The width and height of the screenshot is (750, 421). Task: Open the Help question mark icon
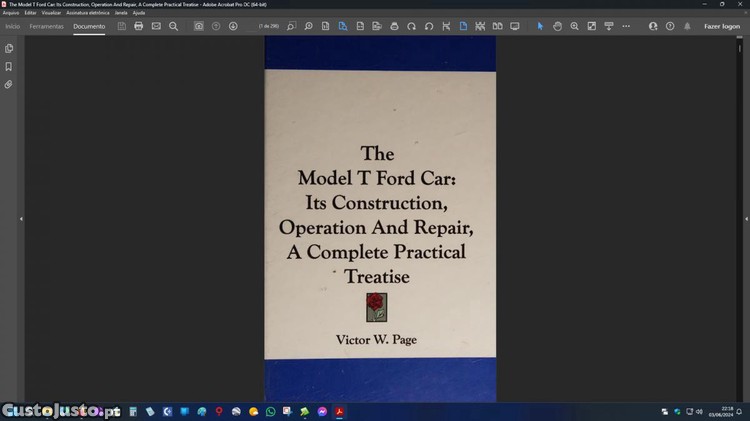(x=670, y=26)
